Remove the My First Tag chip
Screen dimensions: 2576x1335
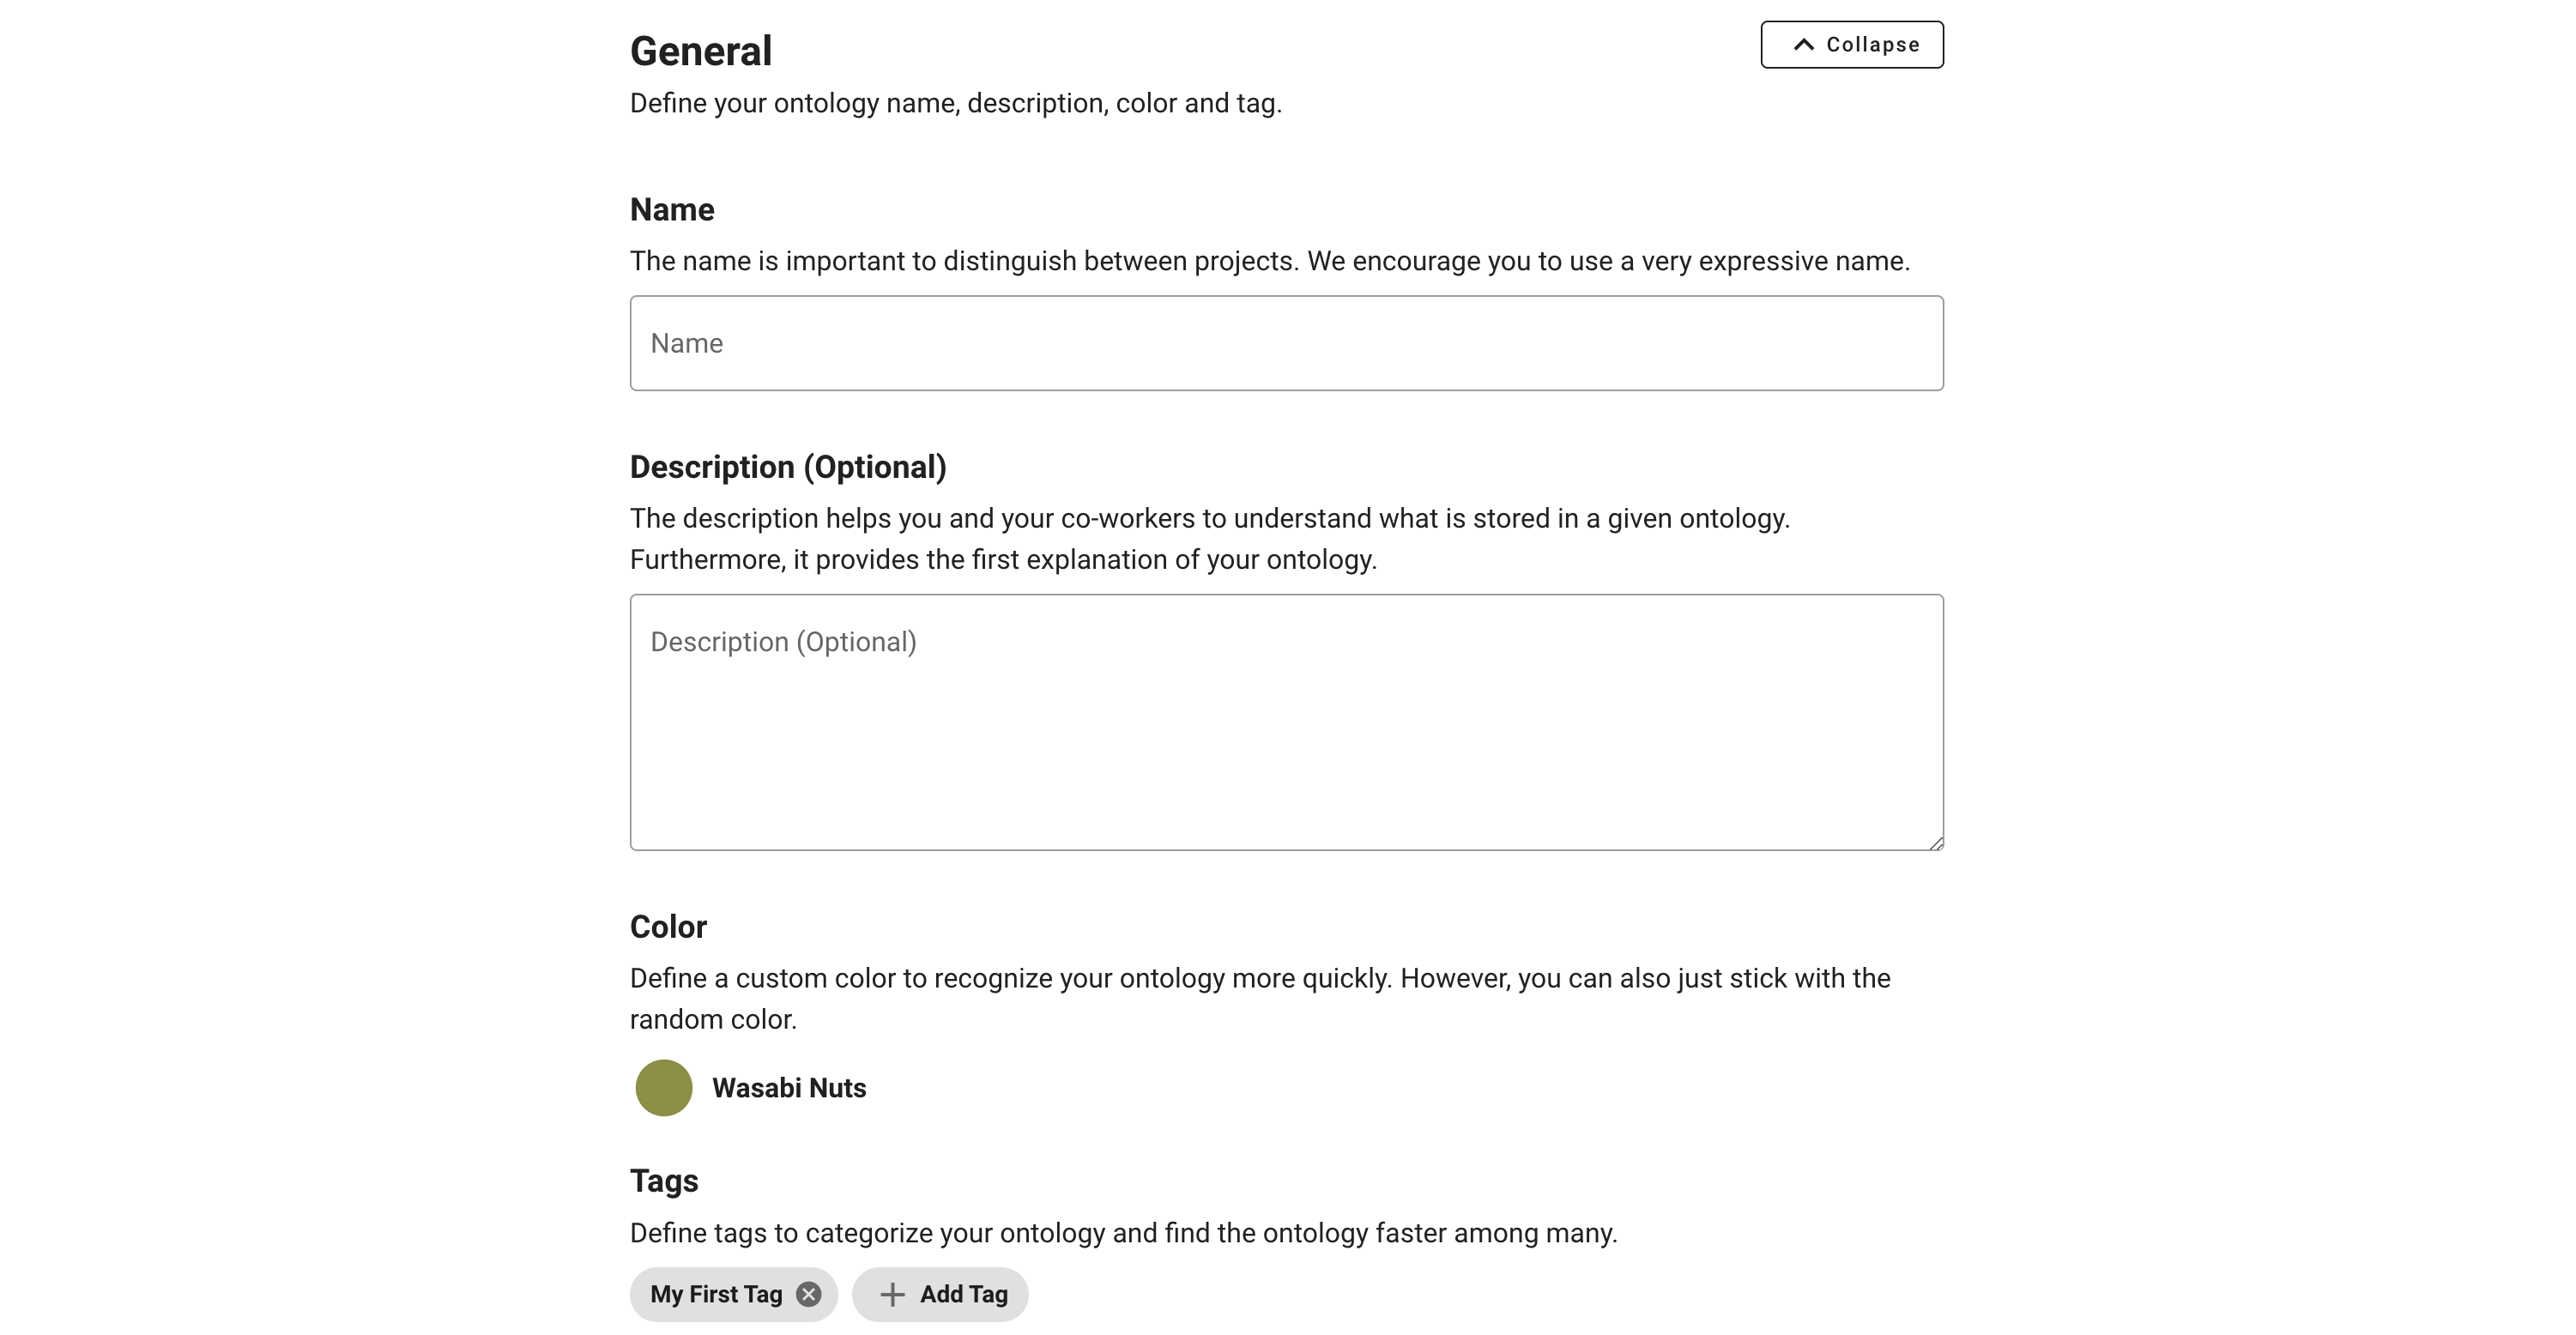(x=809, y=1294)
